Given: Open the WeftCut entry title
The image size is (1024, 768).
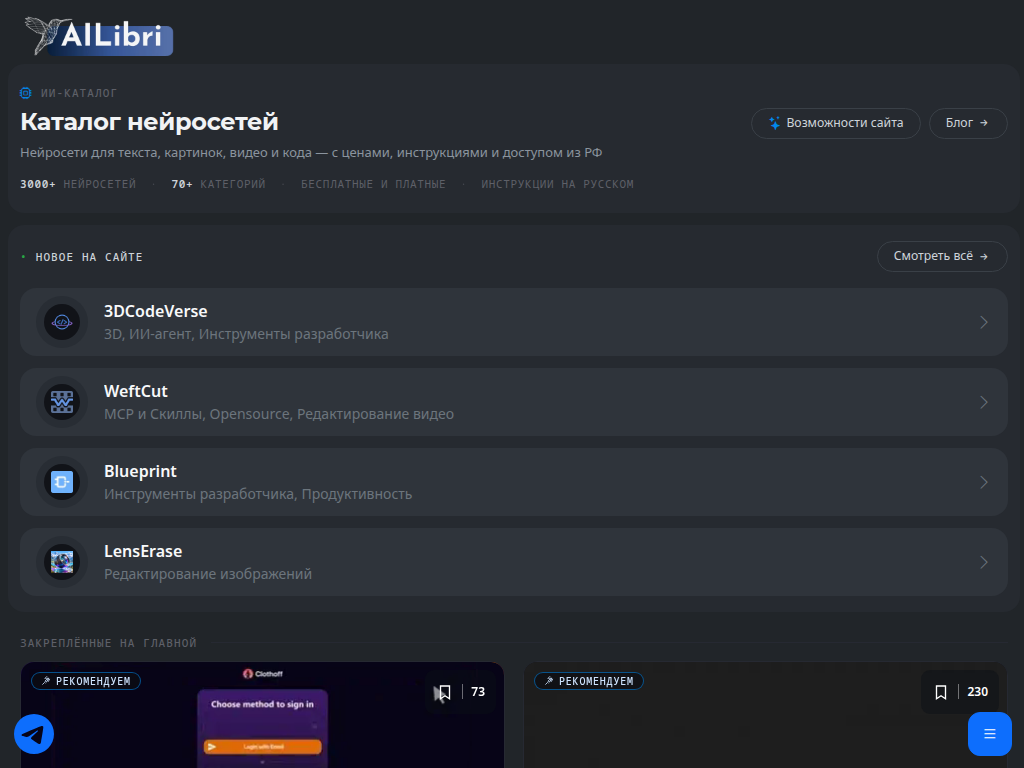Looking at the screenshot, I should [136, 391].
